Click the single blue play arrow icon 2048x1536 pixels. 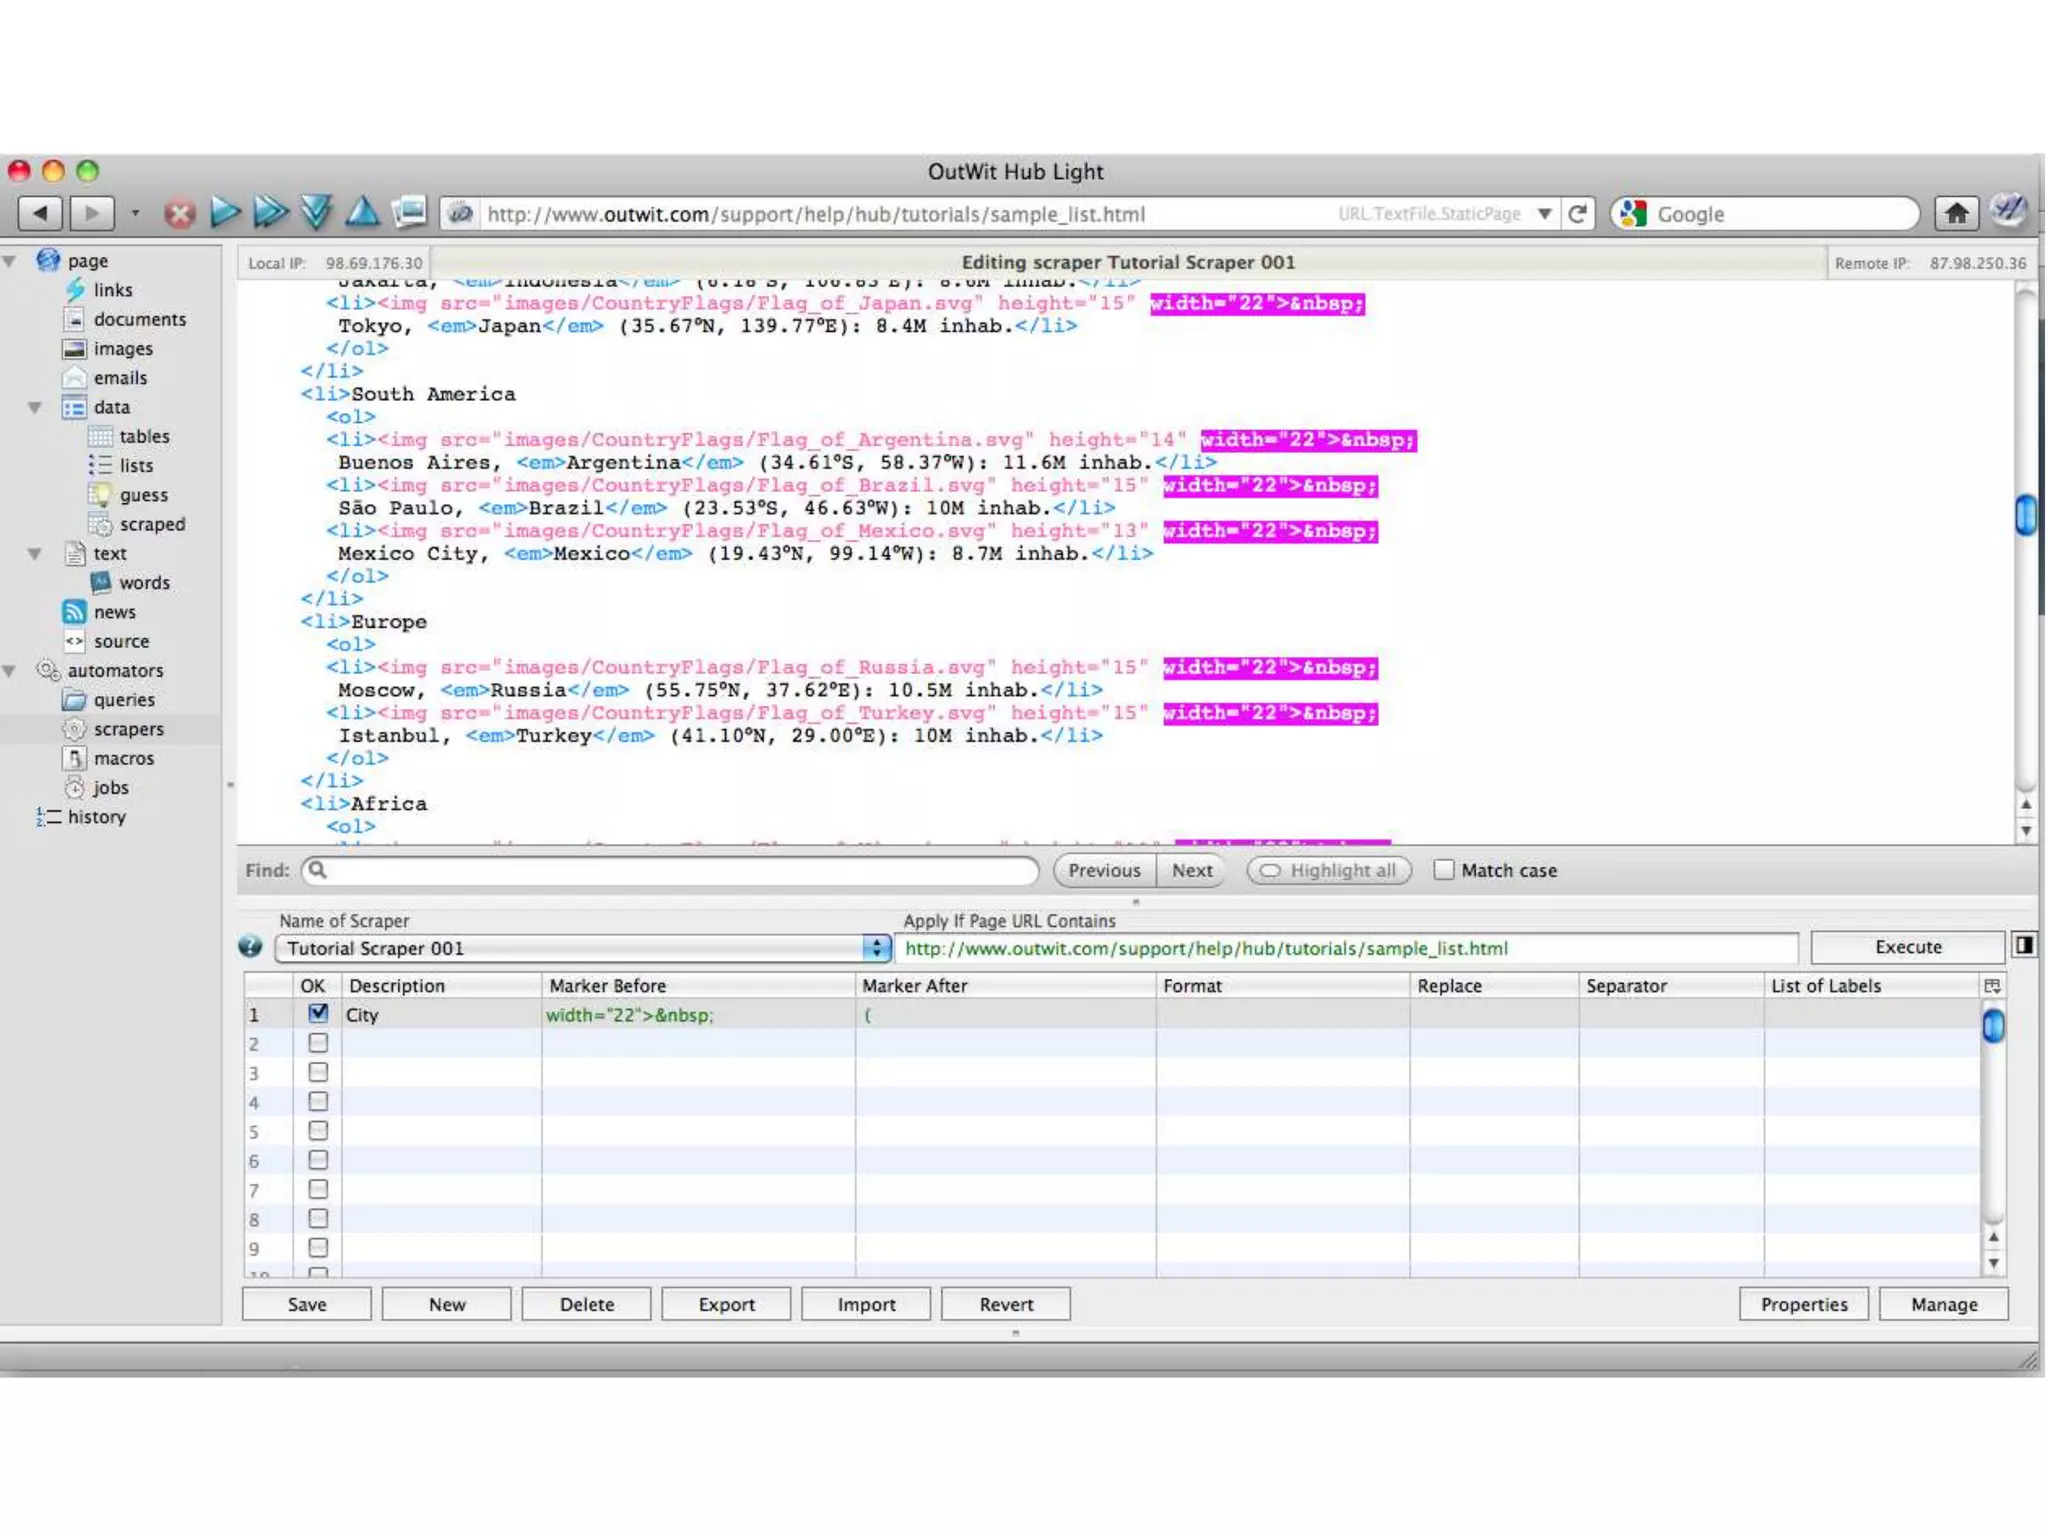coord(225,212)
